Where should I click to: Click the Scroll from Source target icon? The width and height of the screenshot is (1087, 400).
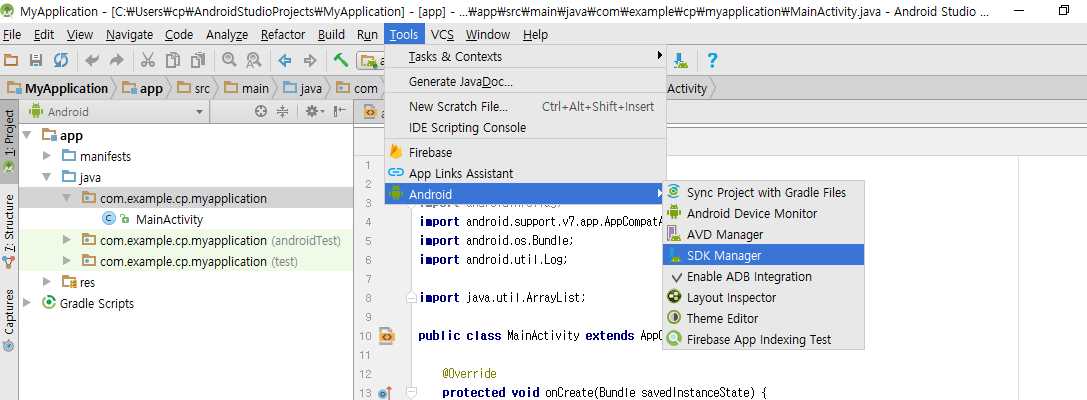click(261, 111)
